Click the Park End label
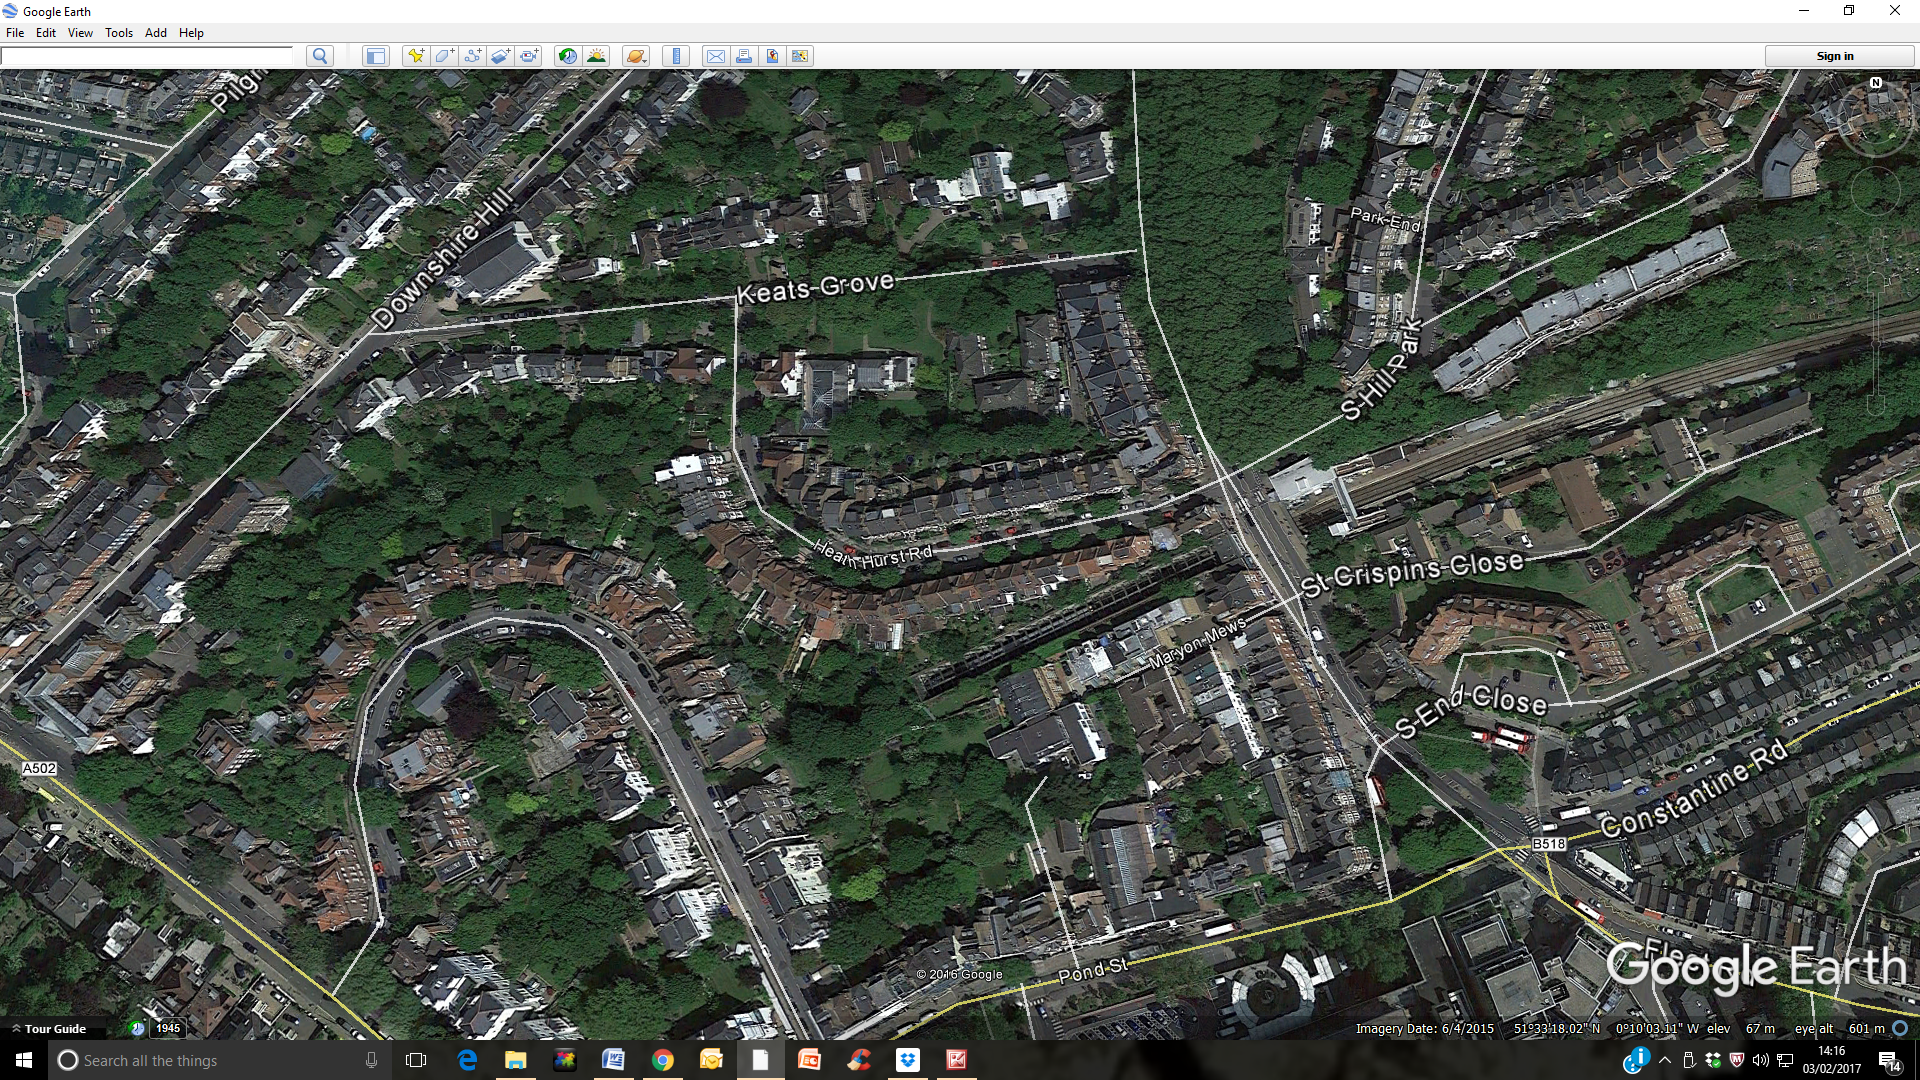The height and width of the screenshot is (1080, 1920). [1385, 218]
